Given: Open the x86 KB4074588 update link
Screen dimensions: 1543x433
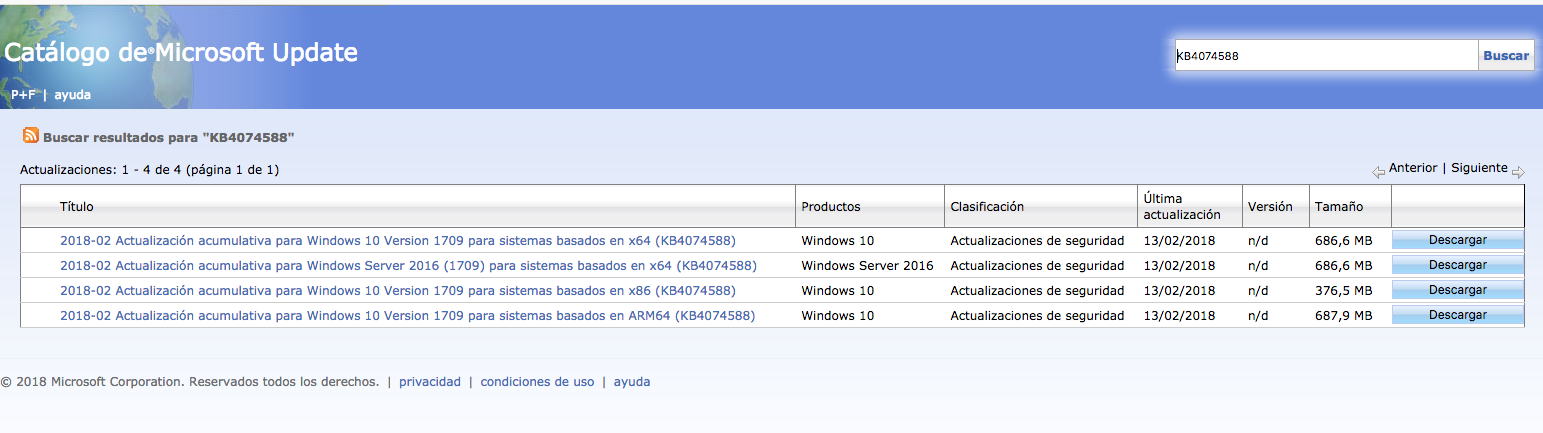Looking at the screenshot, I should click(398, 290).
